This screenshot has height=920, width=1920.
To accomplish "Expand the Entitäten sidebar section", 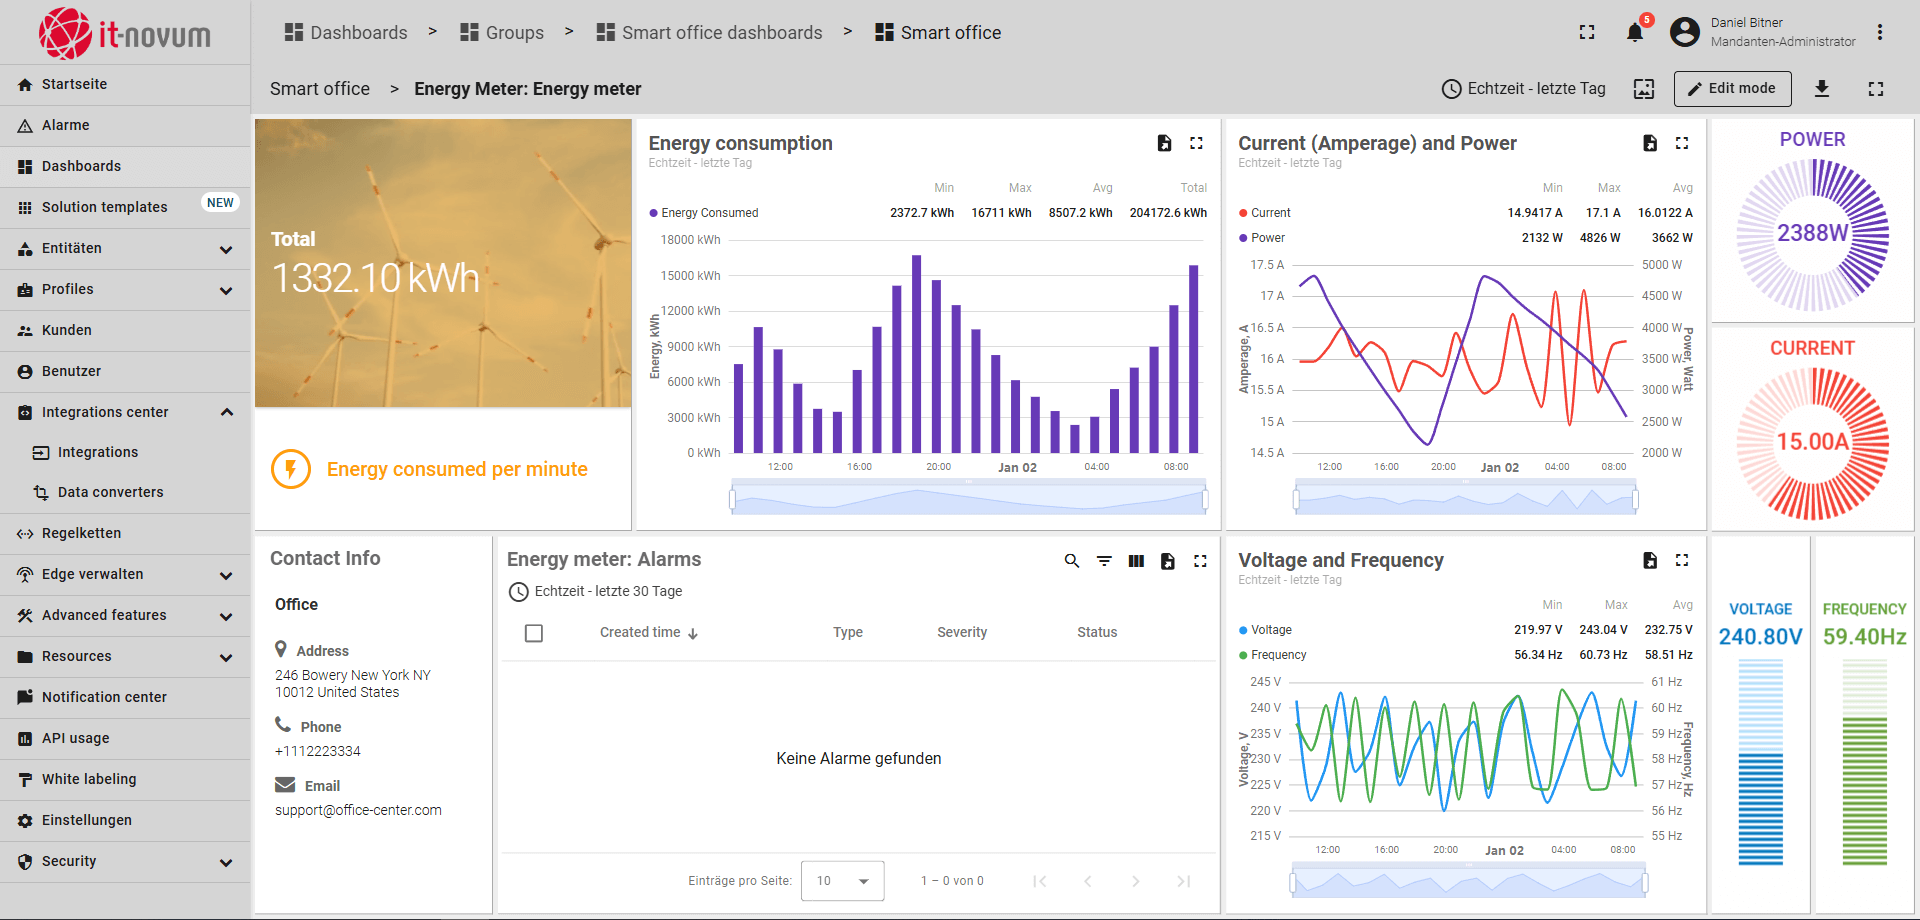I will [x=226, y=249].
